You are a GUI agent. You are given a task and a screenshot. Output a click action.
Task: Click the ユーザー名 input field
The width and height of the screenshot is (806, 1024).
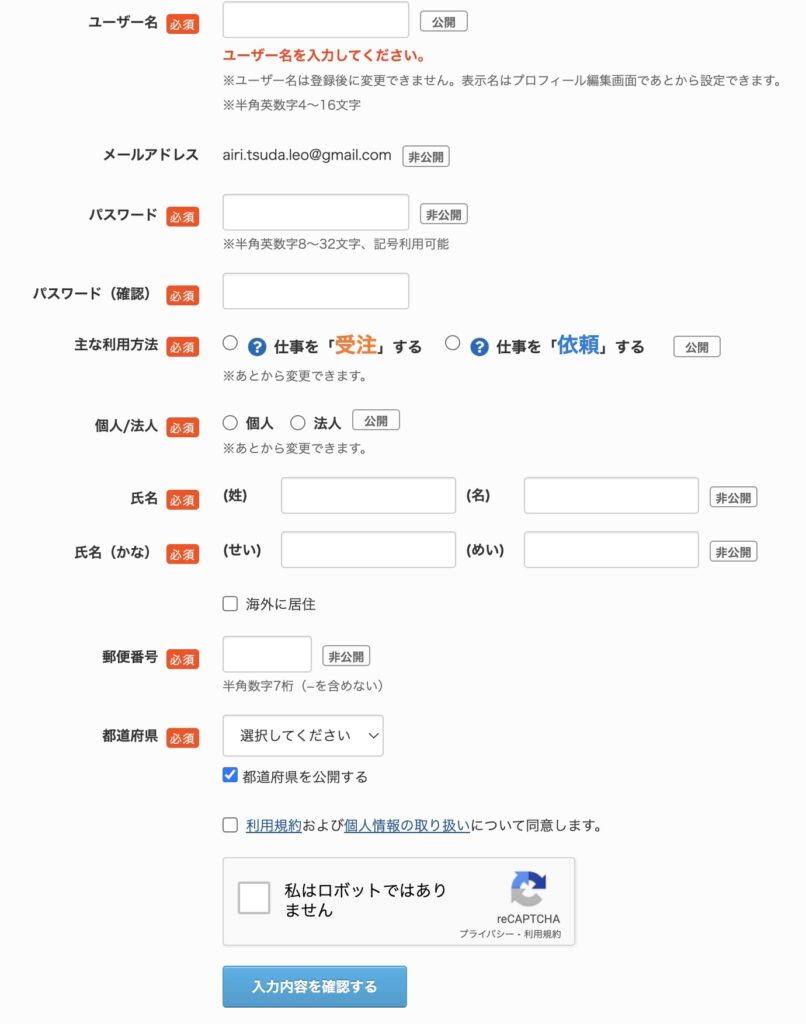[x=315, y=20]
